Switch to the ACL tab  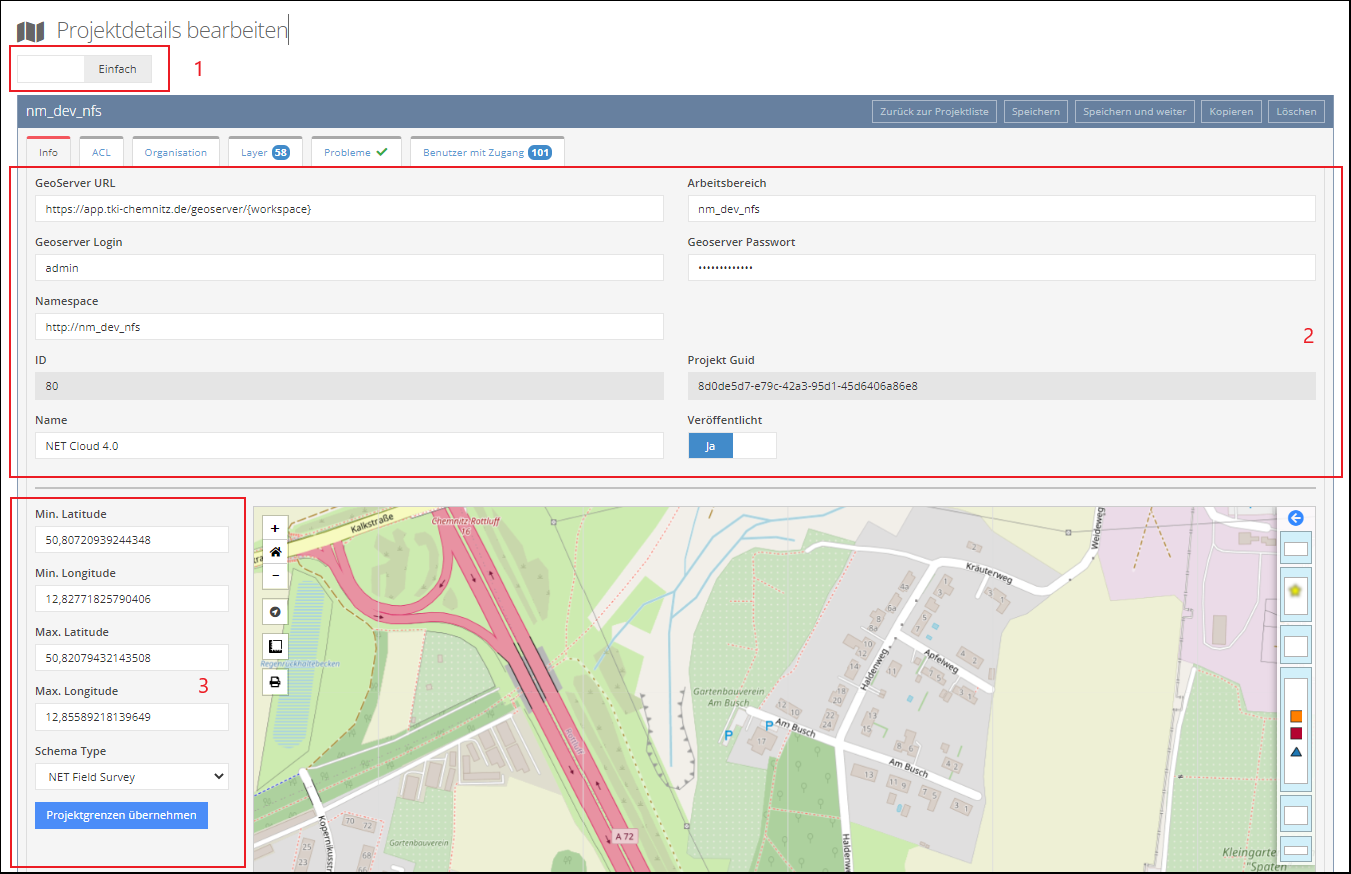[101, 152]
